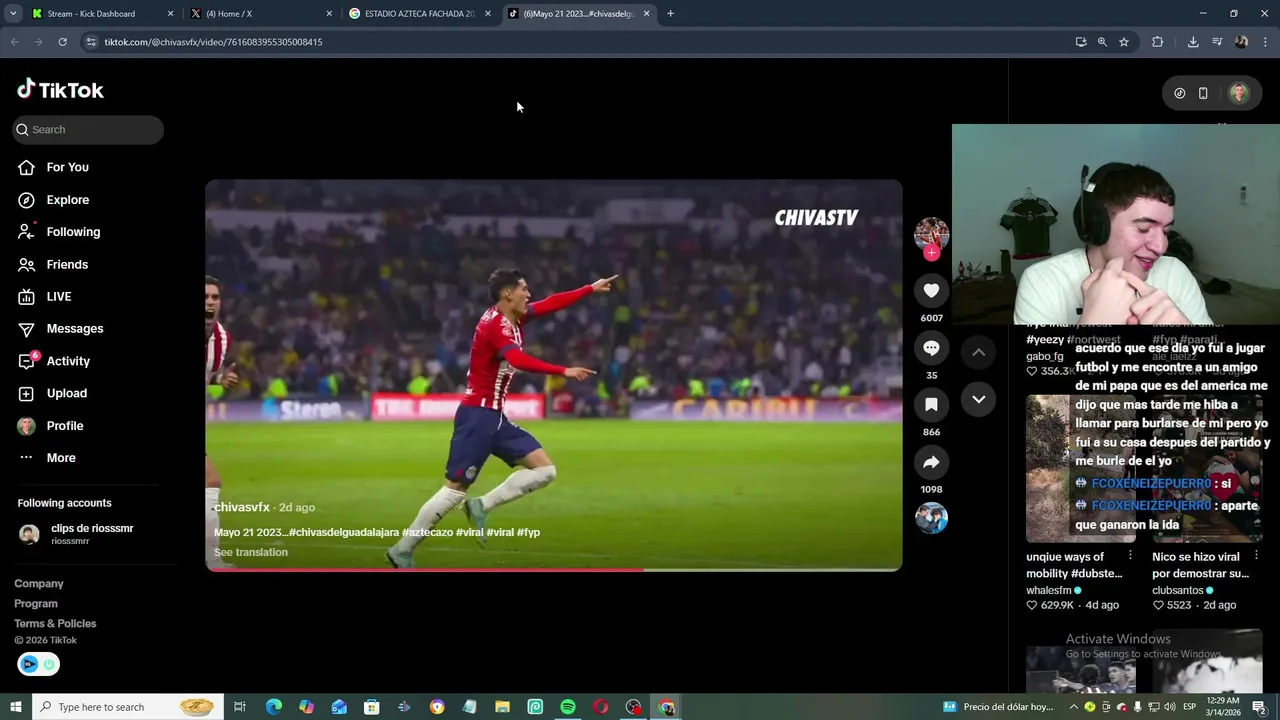Go to previous video with up chevron
Image resolution: width=1280 pixels, height=720 pixels.
[979, 352]
